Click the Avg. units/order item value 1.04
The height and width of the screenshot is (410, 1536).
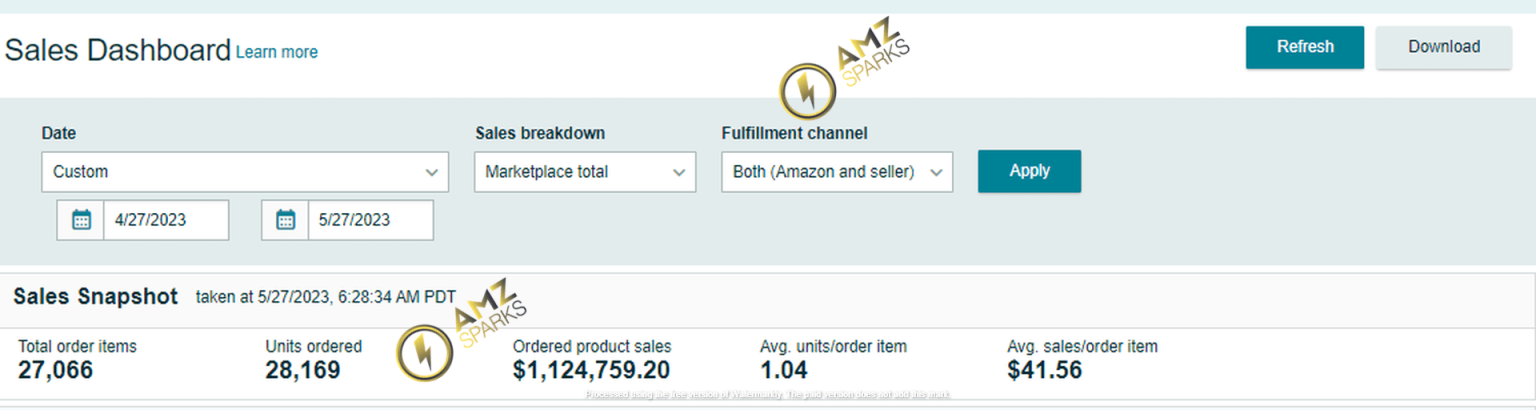point(784,370)
